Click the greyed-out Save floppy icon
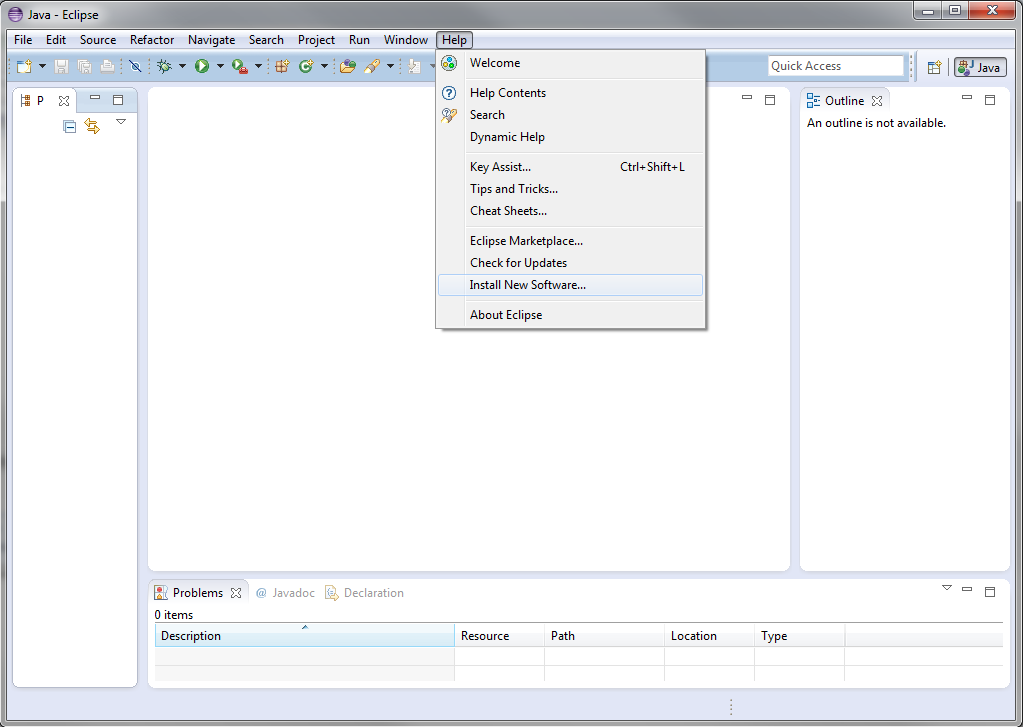Viewport: 1023px width, 727px height. pos(61,66)
